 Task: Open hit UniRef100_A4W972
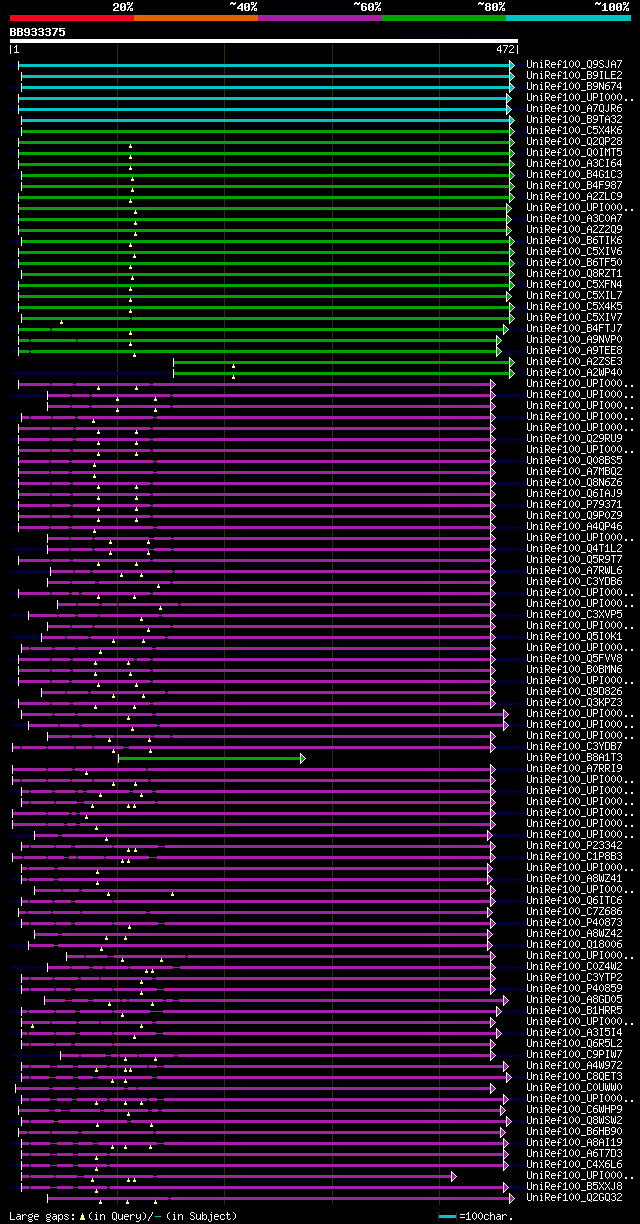coord(574,1066)
